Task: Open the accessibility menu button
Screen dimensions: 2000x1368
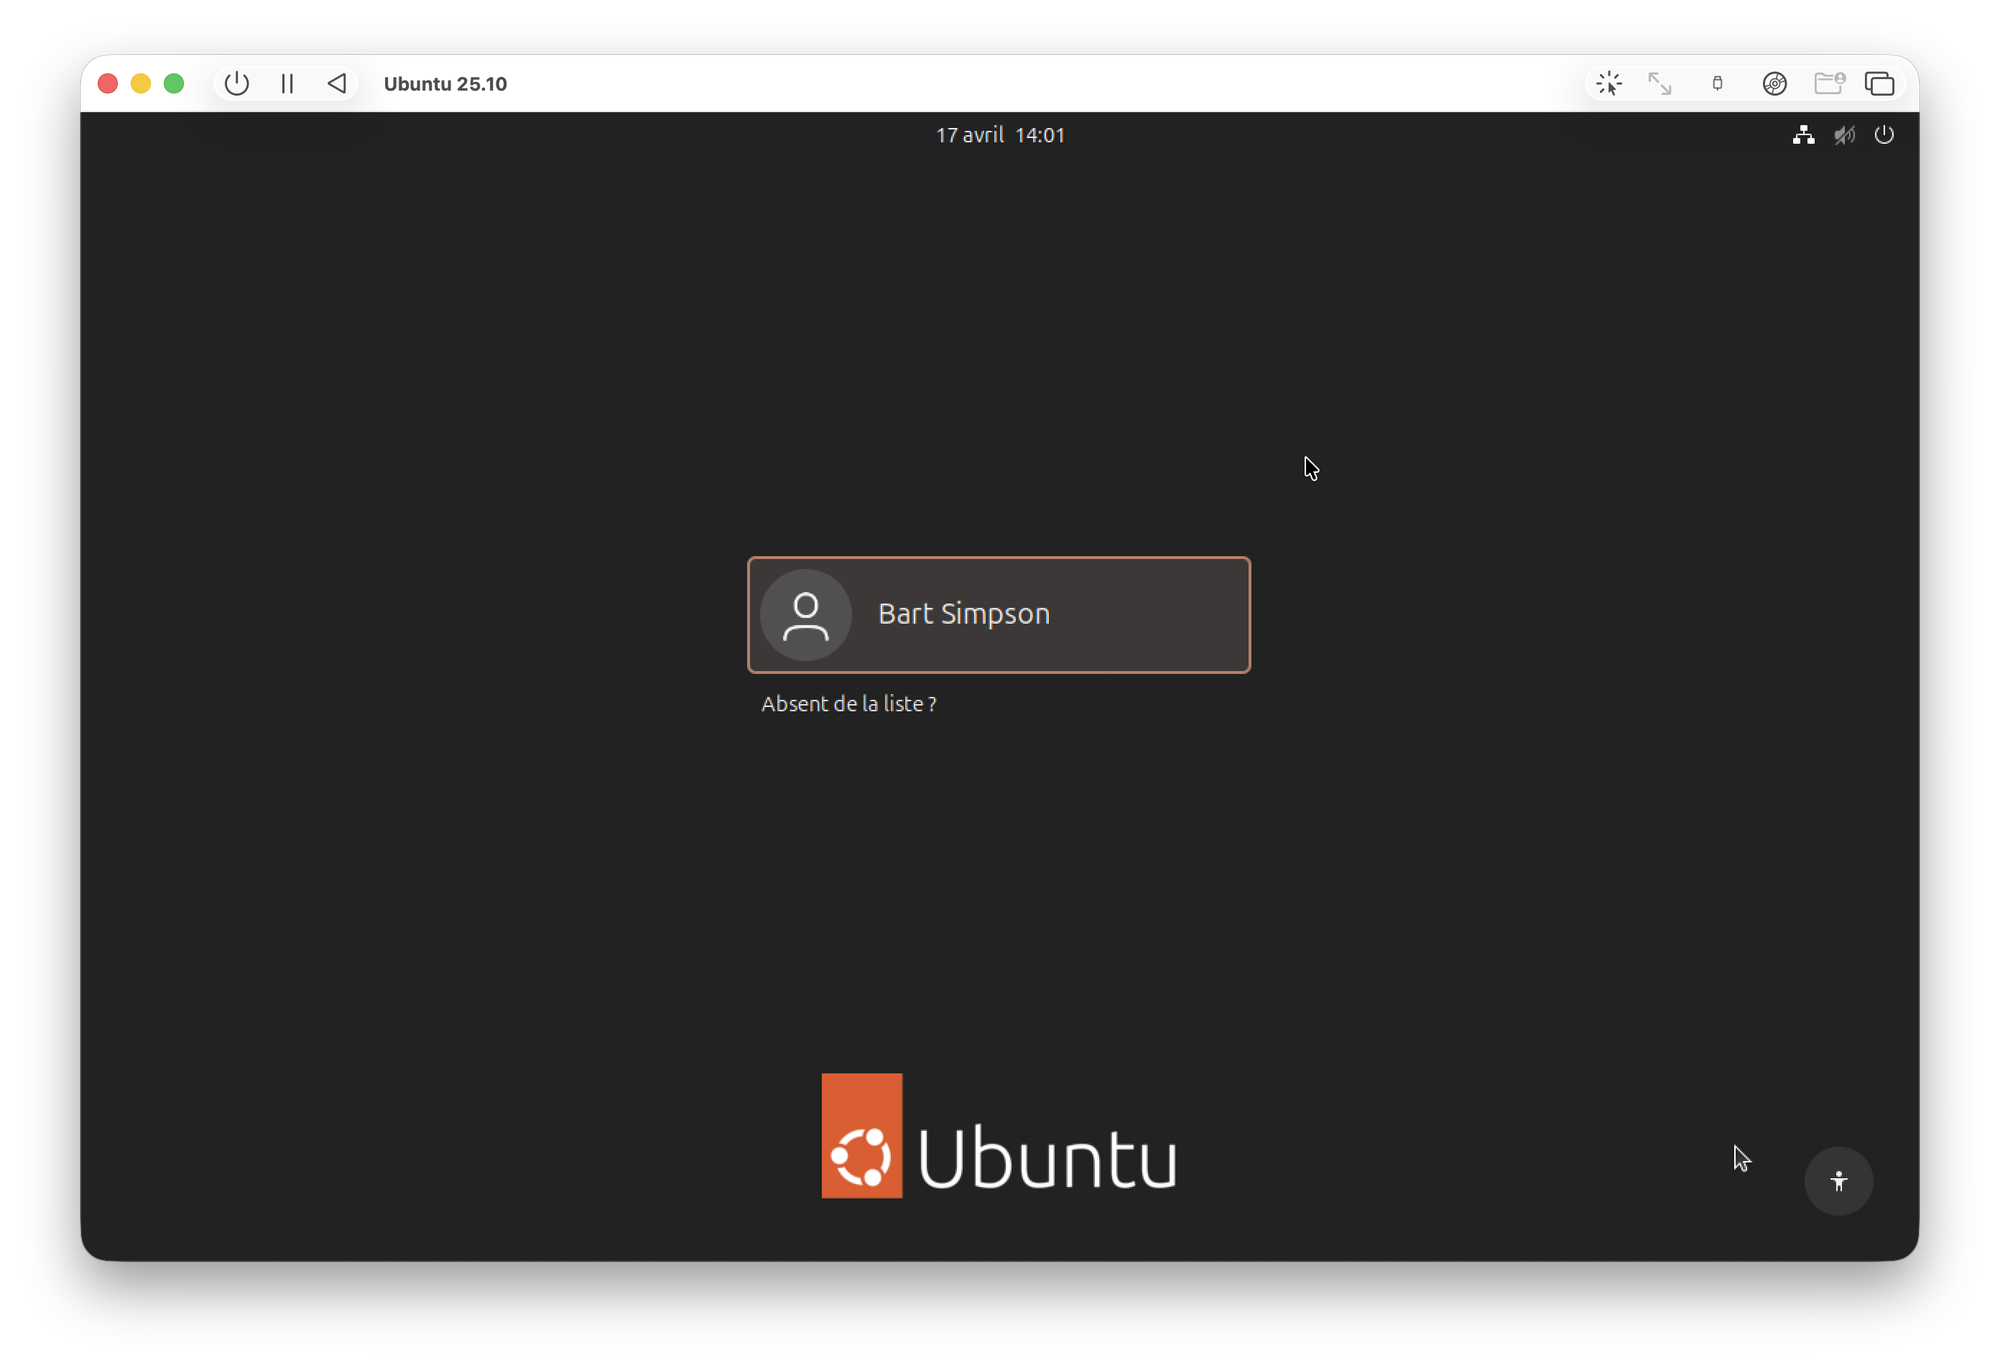Action: tap(1838, 1181)
